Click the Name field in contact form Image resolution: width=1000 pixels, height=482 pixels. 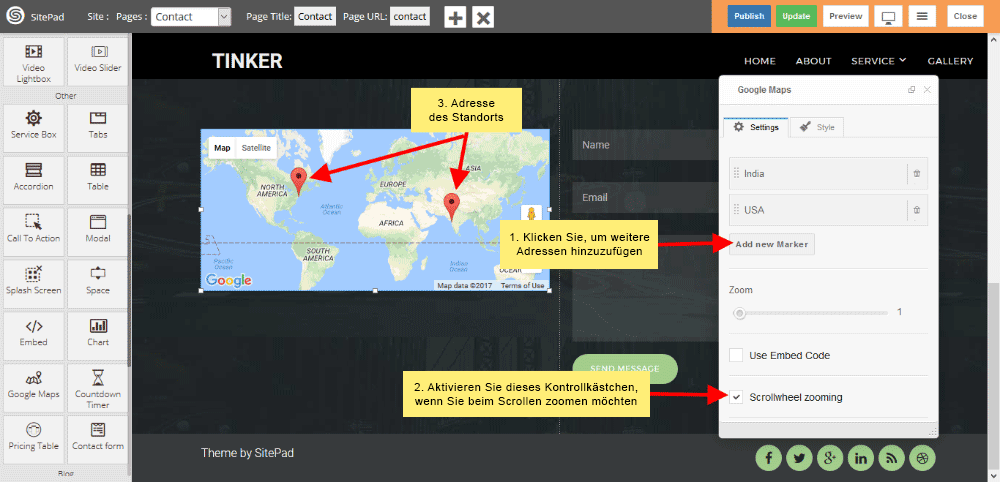[645, 145]
